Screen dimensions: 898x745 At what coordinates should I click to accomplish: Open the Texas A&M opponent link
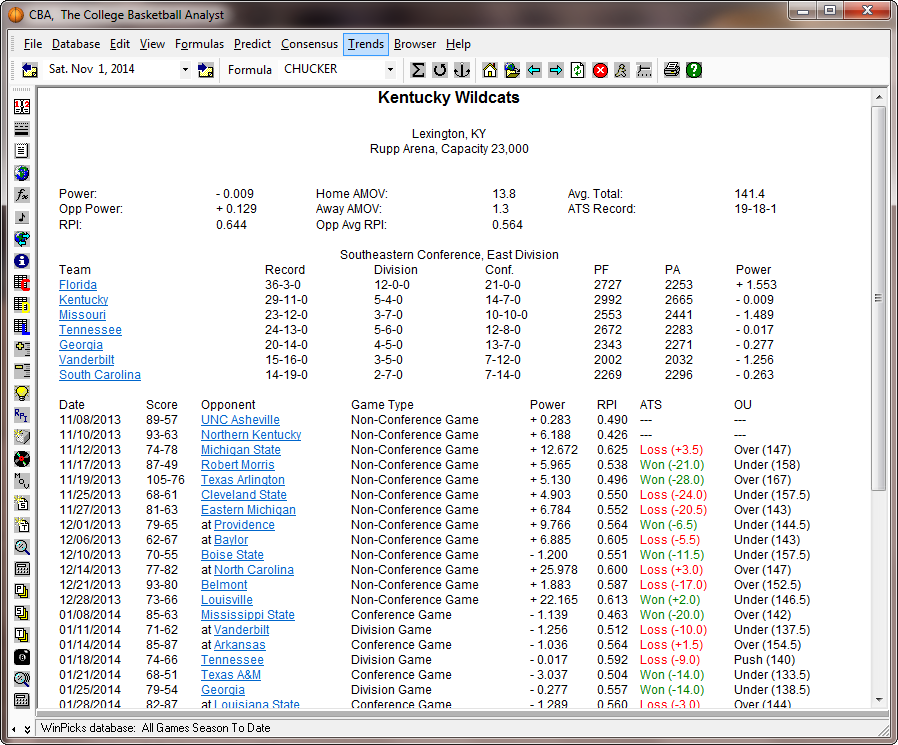(231, 675)
